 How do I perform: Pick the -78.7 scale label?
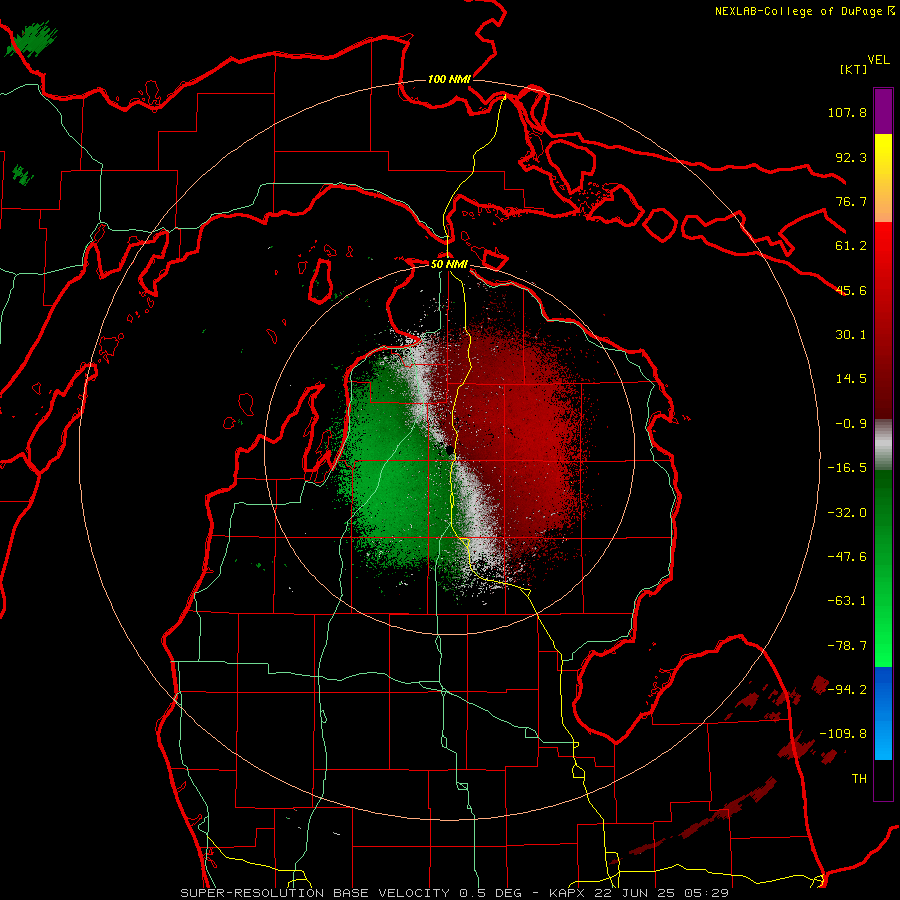[847, 646]
